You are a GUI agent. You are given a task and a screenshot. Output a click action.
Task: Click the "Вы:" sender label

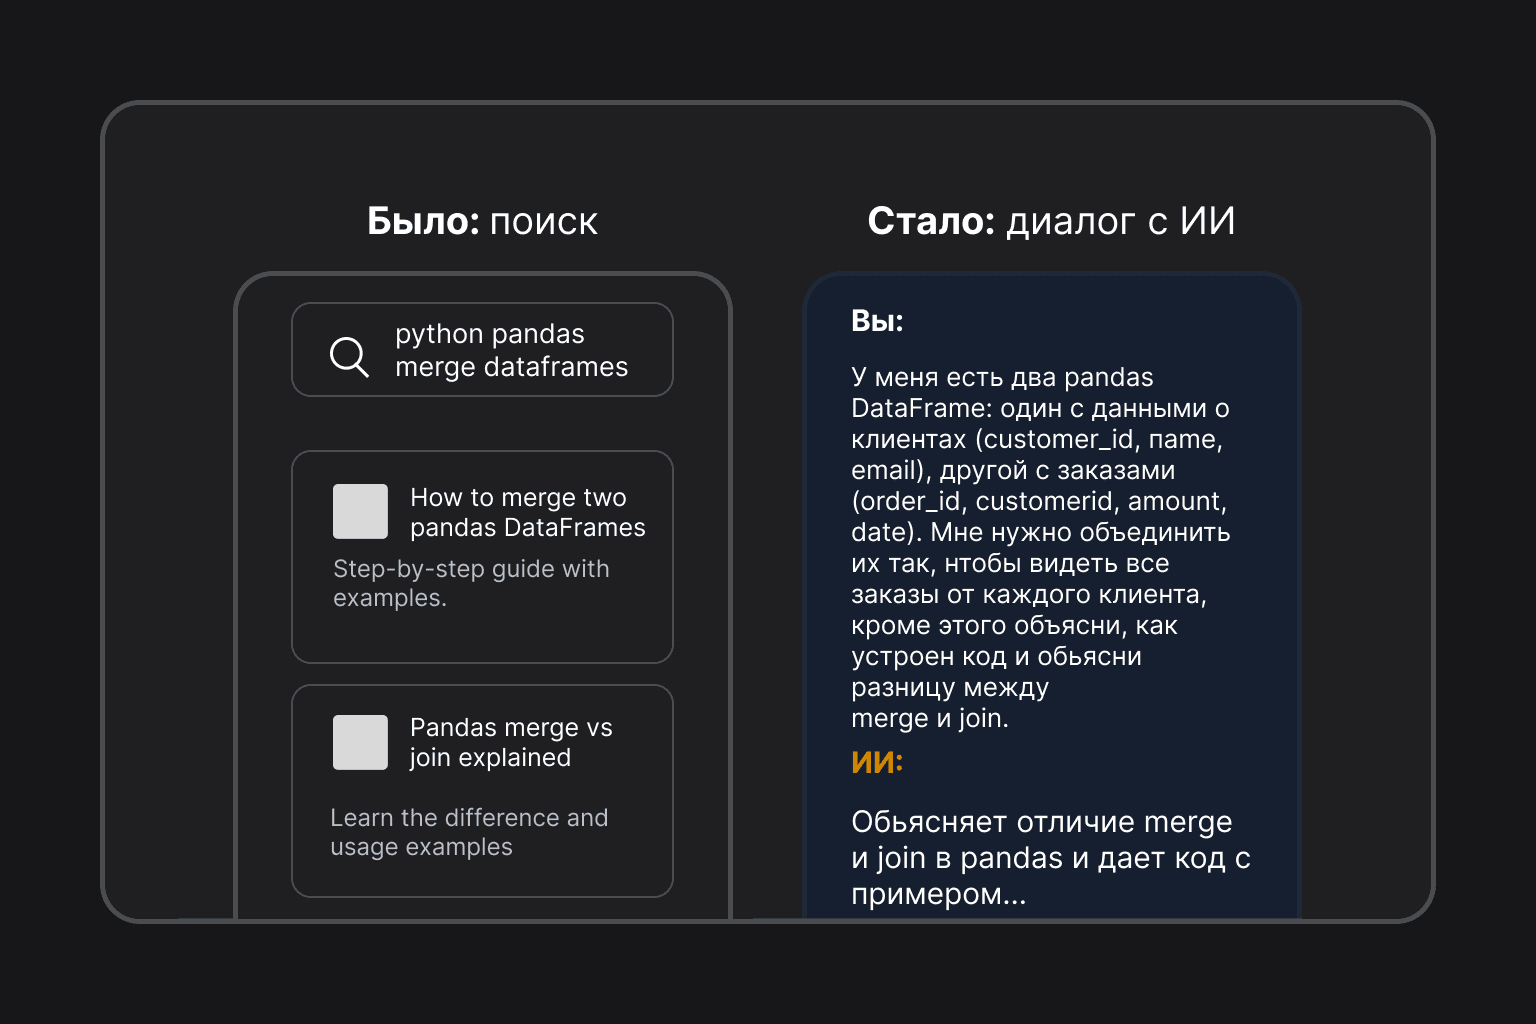point(877,321)
